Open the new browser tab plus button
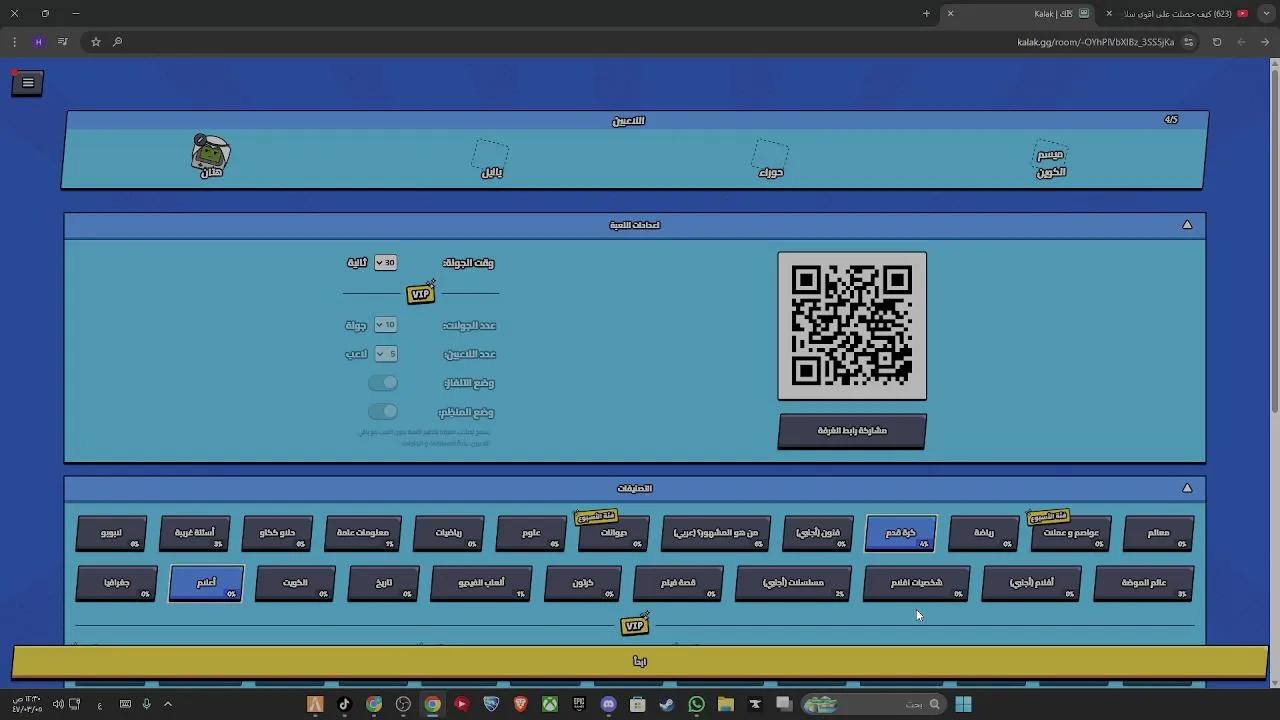The height and width of the screenshot is (720, 1280). click(x=926, y=14)
